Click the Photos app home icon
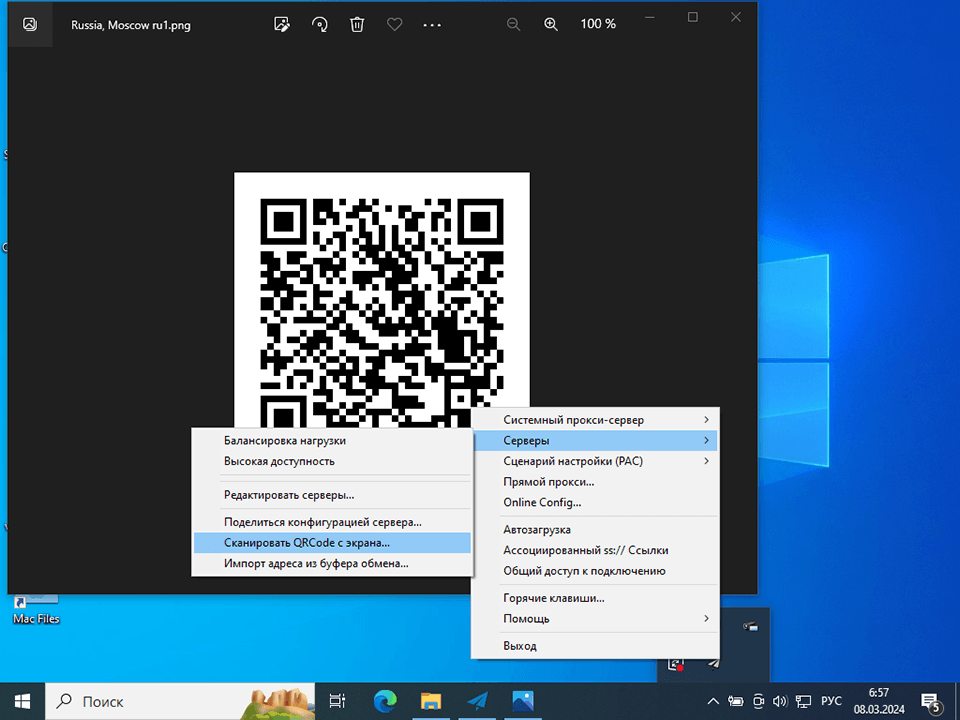Image resolution: width=960 pixels, height=720 pixels. coord(29,24)
